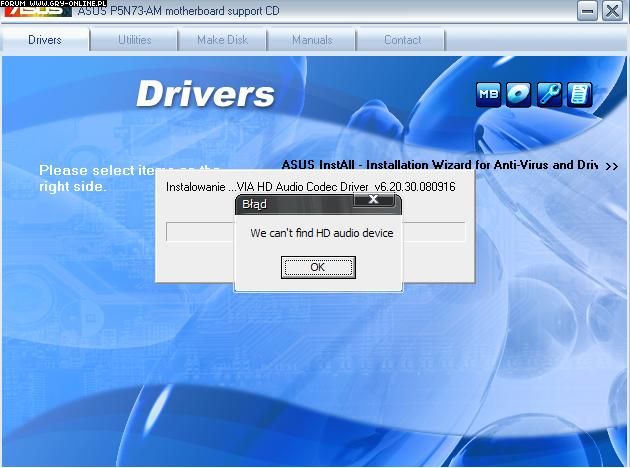Click the installation progress bar

[315, 232]
